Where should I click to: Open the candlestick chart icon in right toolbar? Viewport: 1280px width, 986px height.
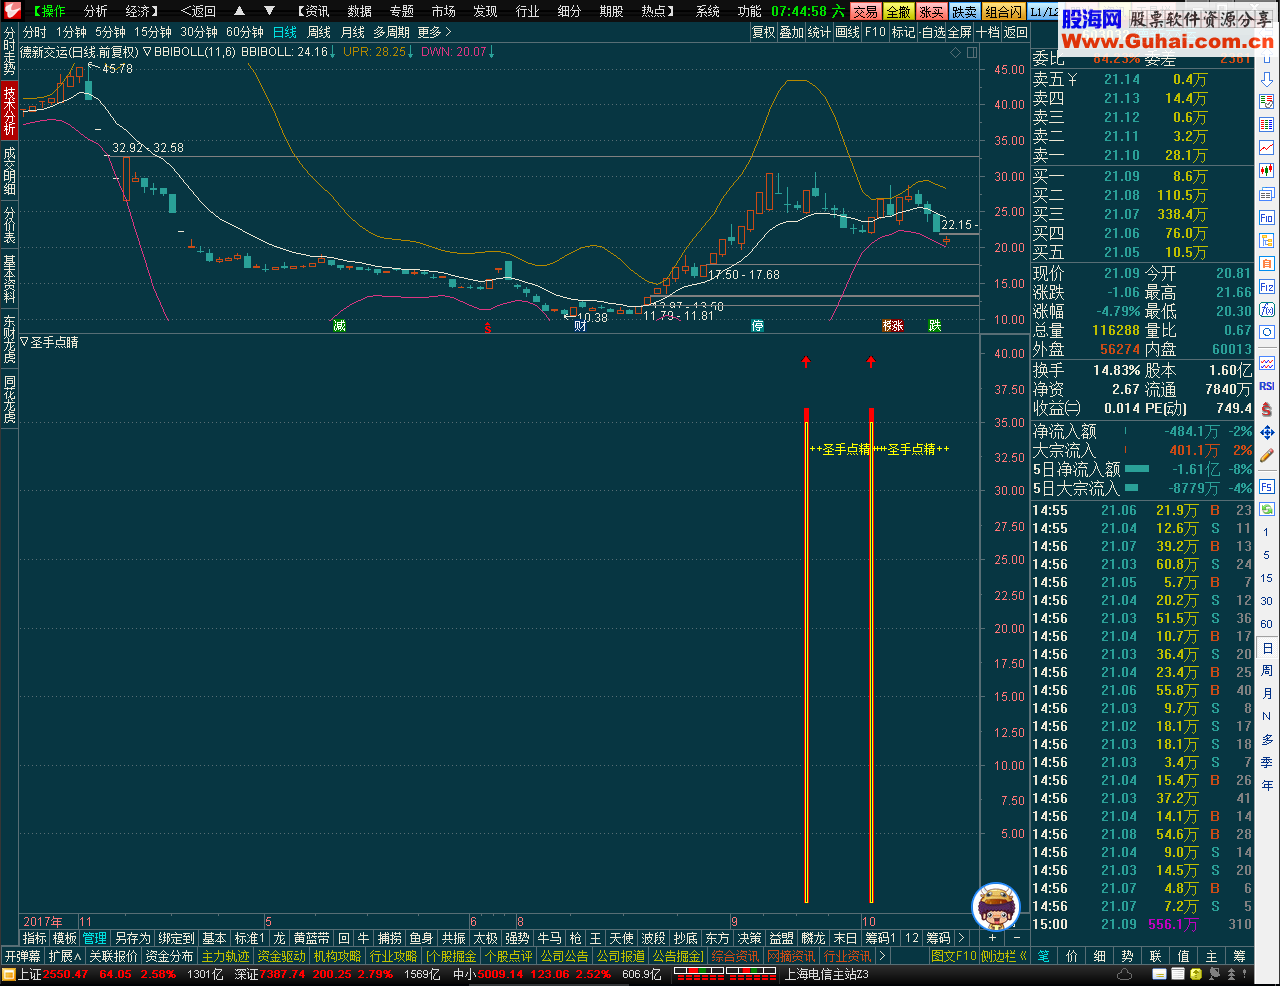1267,171
